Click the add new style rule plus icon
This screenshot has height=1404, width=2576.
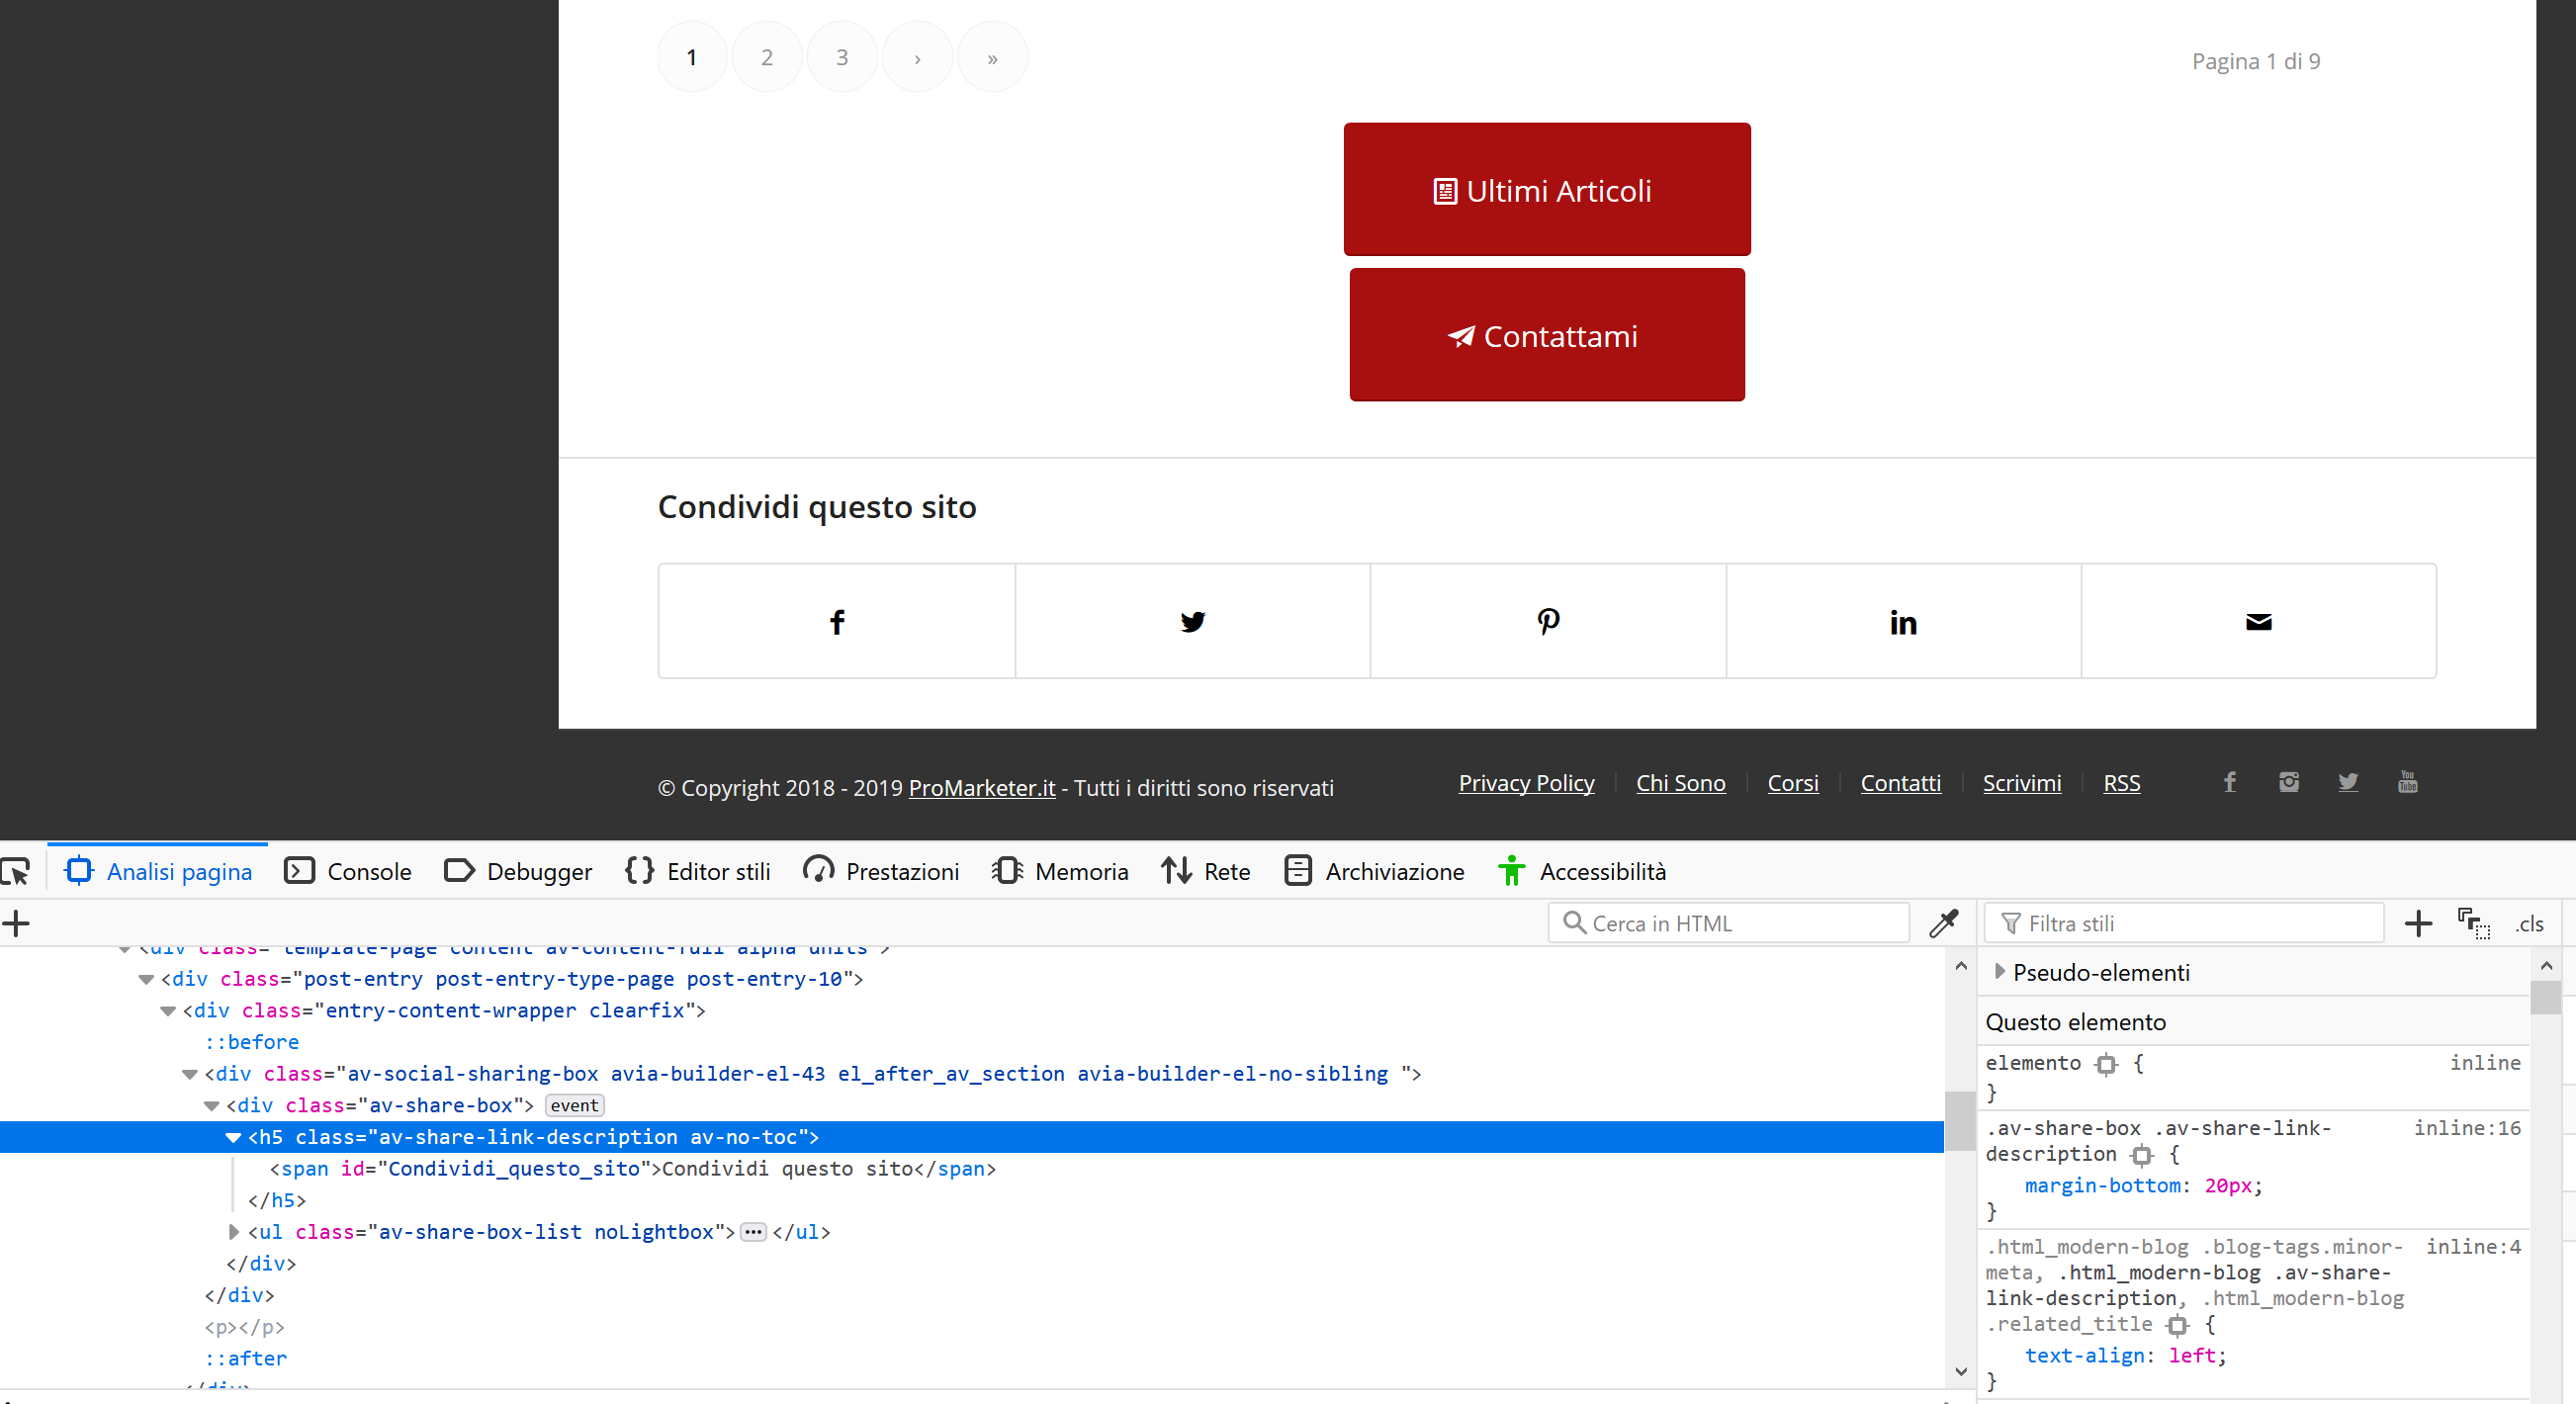pyautogui.click(x=2417, y=923)
